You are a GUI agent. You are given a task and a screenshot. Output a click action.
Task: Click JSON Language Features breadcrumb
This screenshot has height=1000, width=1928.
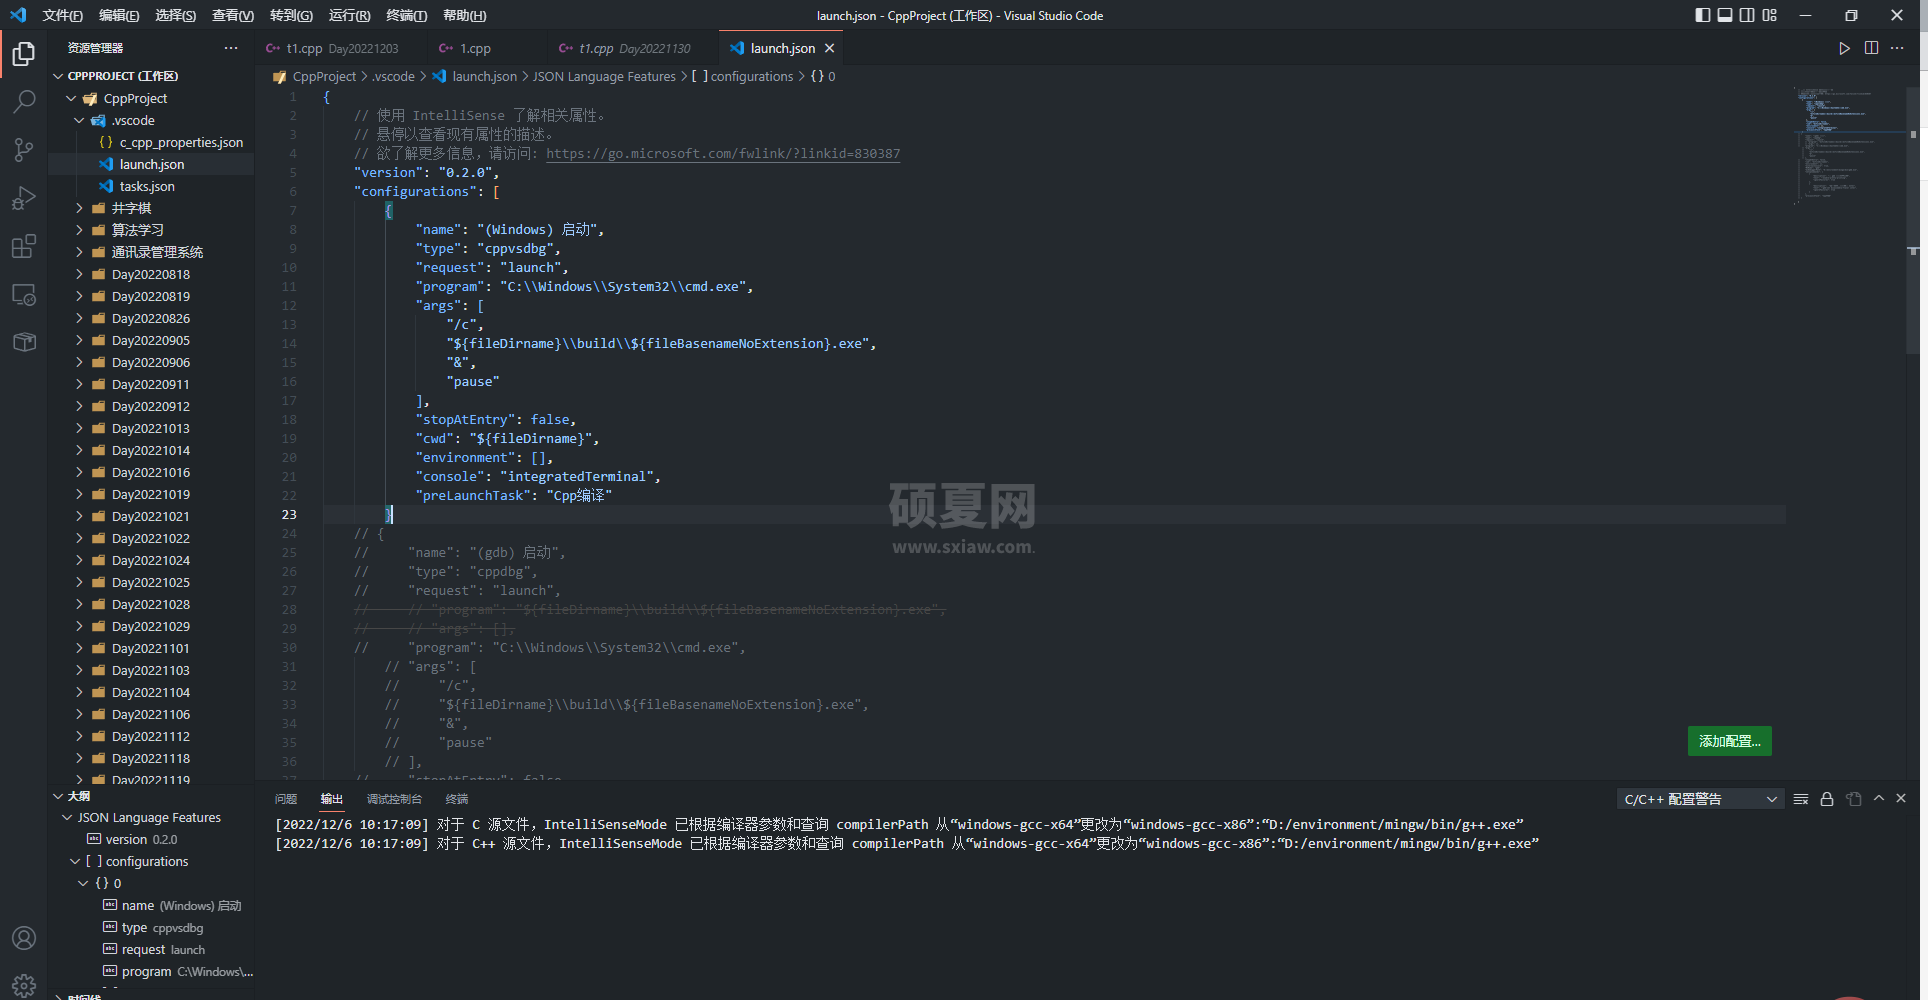pos(604,76)
